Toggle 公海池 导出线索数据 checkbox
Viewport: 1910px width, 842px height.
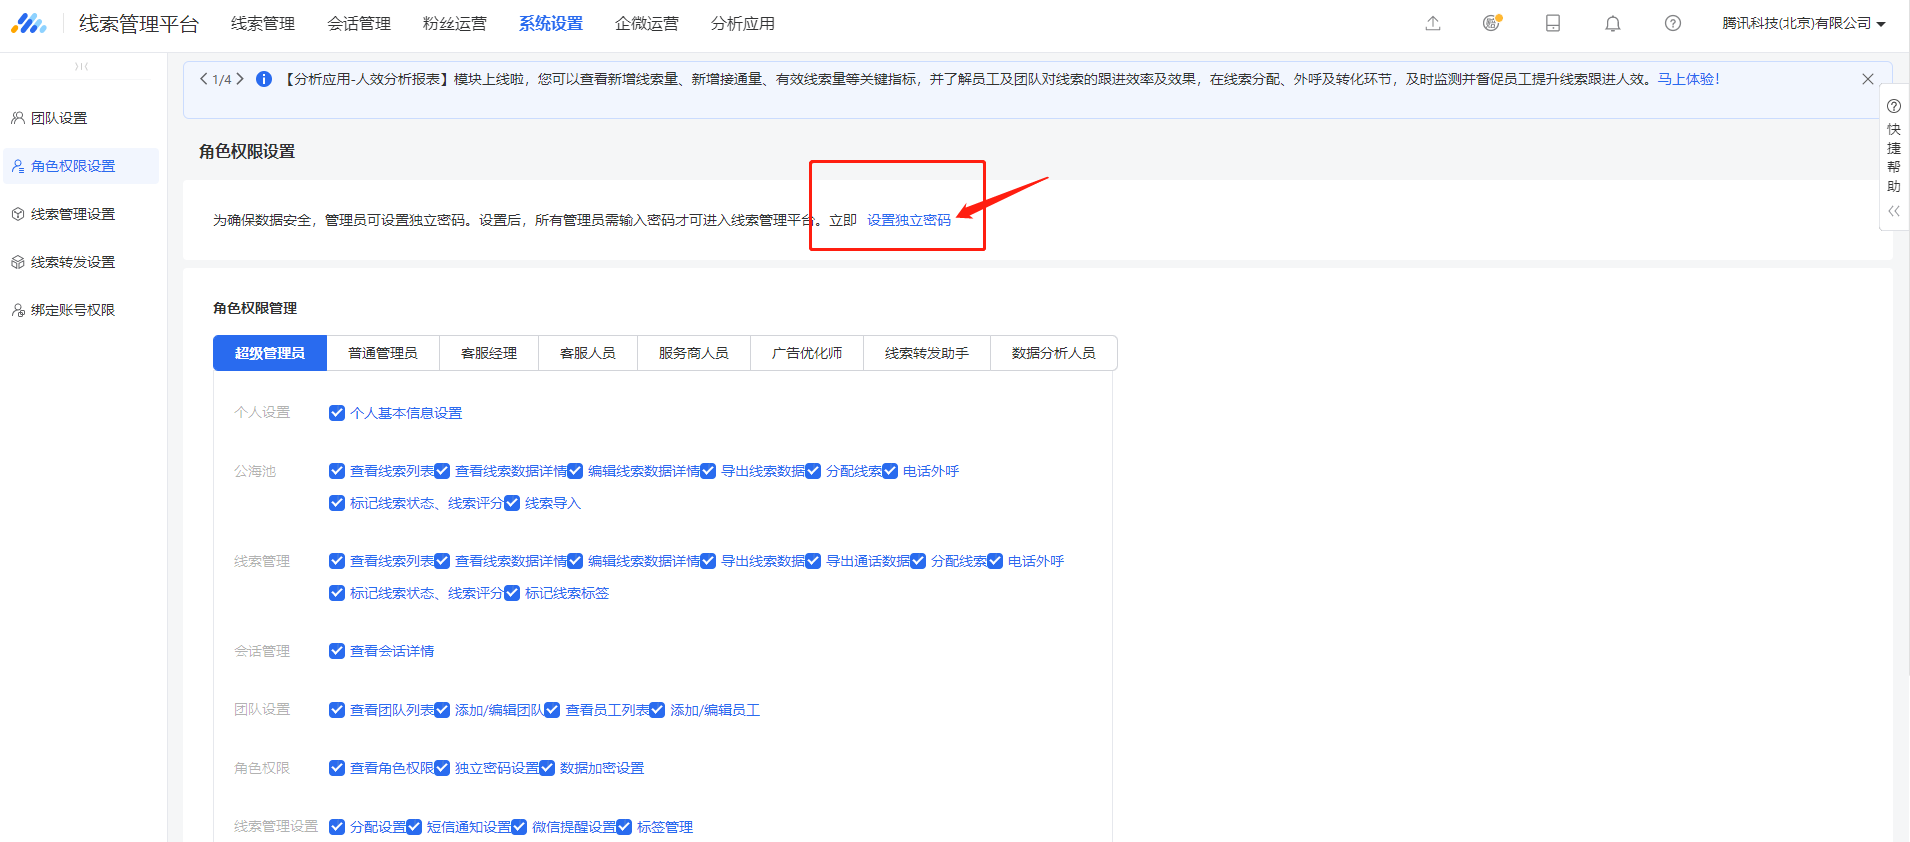coord(708,471)
